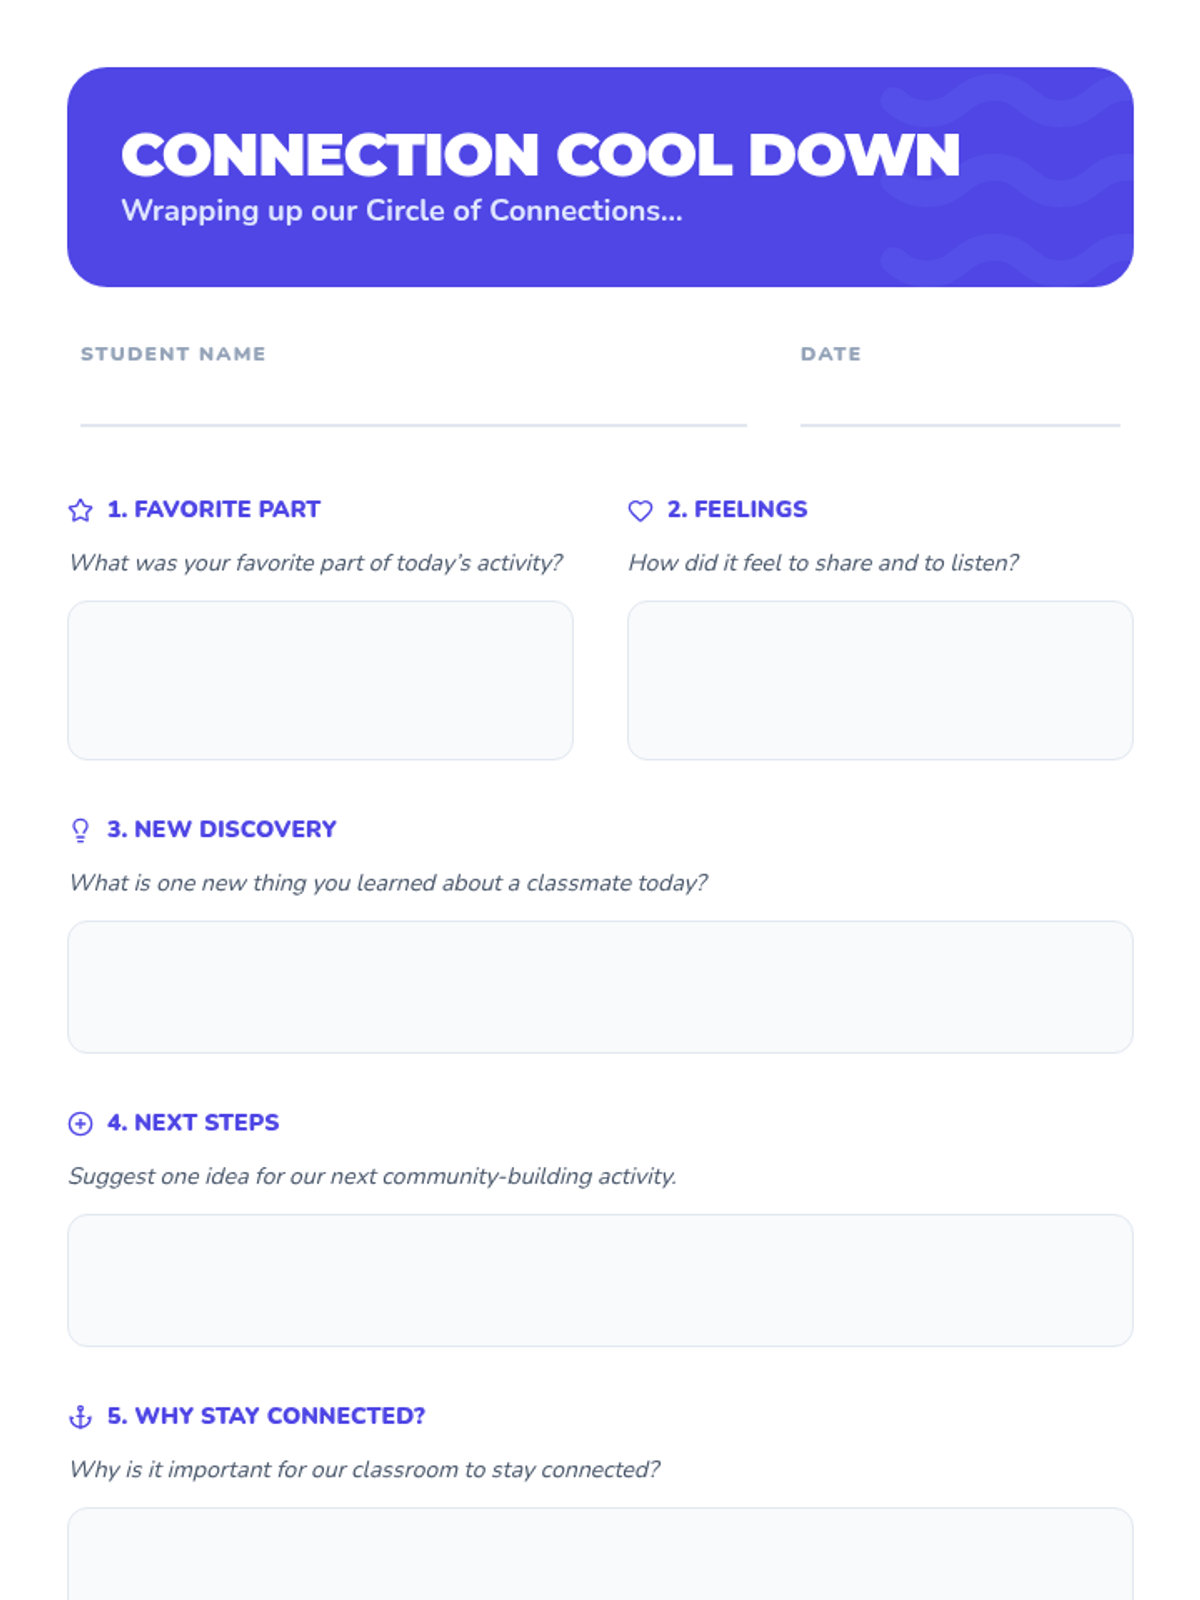Click the anchor icon beside Why Stay Connected
This screenshot has height=1600, width=1200.
tap(80, 1417)
